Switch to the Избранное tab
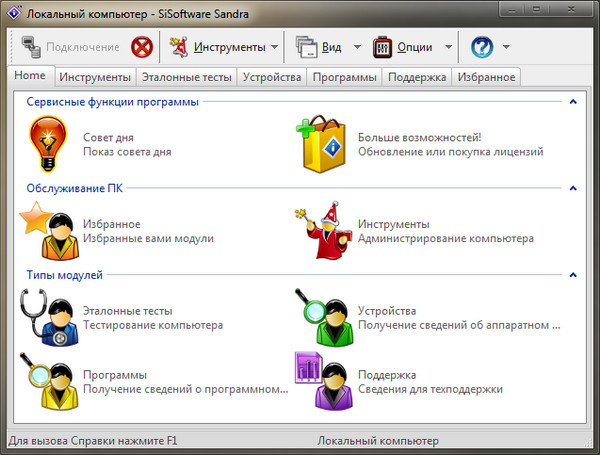Screen dimensions: 600x455 point(486,77)
